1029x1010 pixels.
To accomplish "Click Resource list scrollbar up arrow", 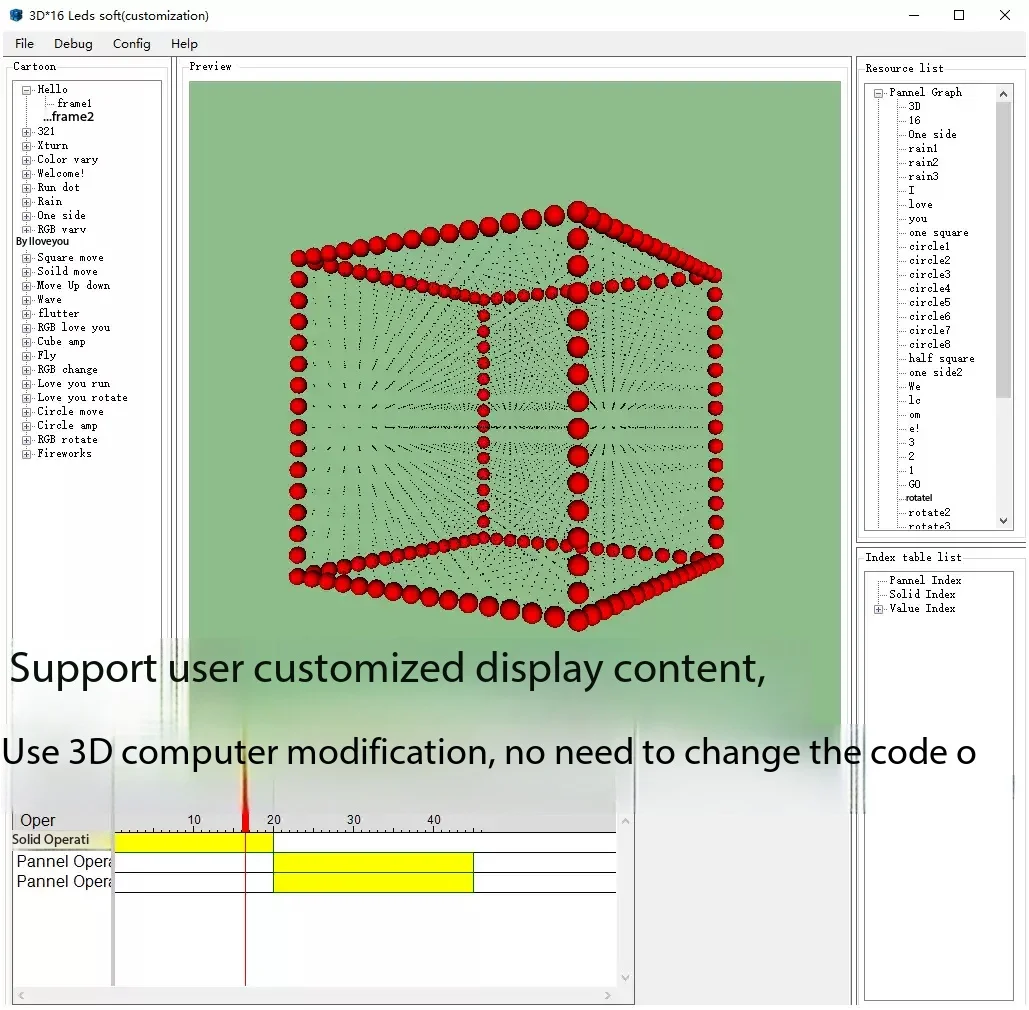I will 1003,94.
